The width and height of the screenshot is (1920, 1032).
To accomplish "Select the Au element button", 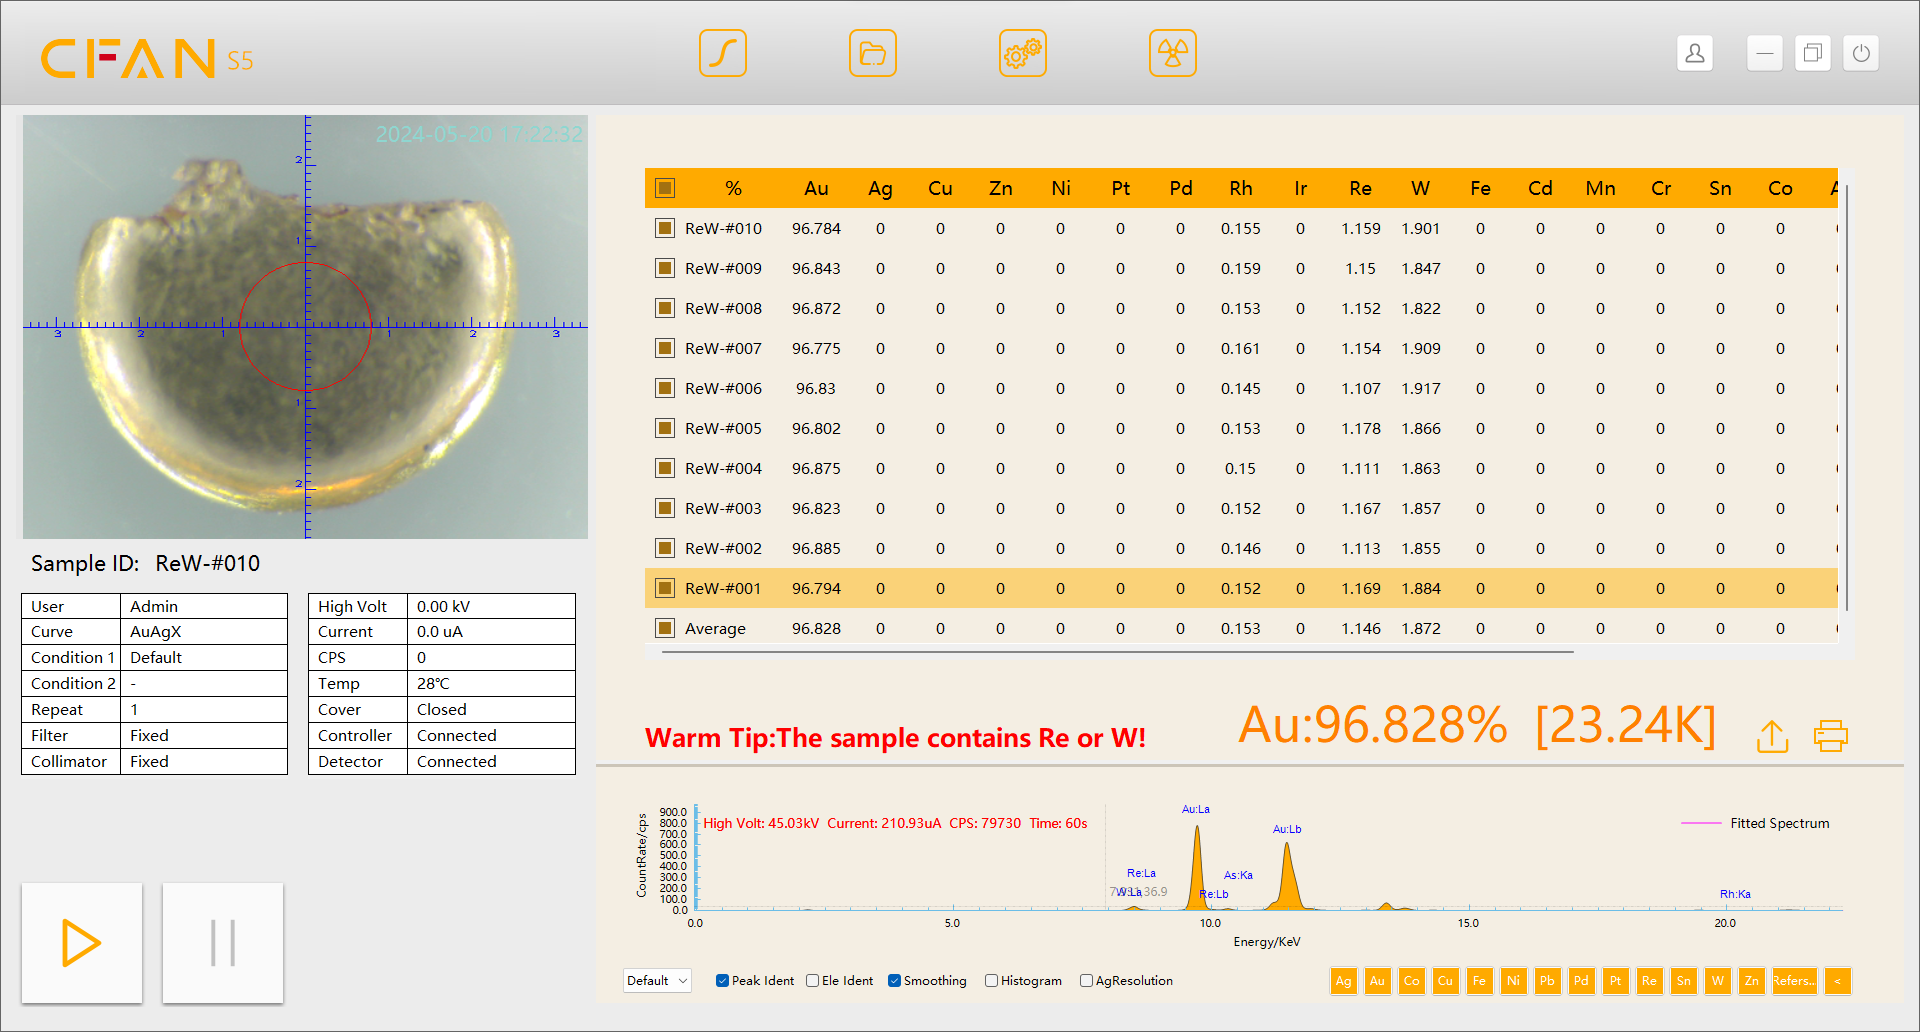I will click(1378, 981).
